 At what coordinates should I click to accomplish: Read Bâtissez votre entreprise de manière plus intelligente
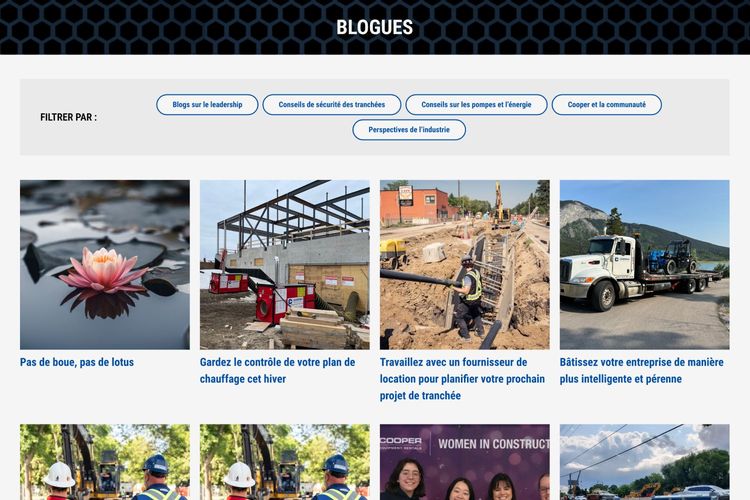pyautogui.click(x=641, y=370)
